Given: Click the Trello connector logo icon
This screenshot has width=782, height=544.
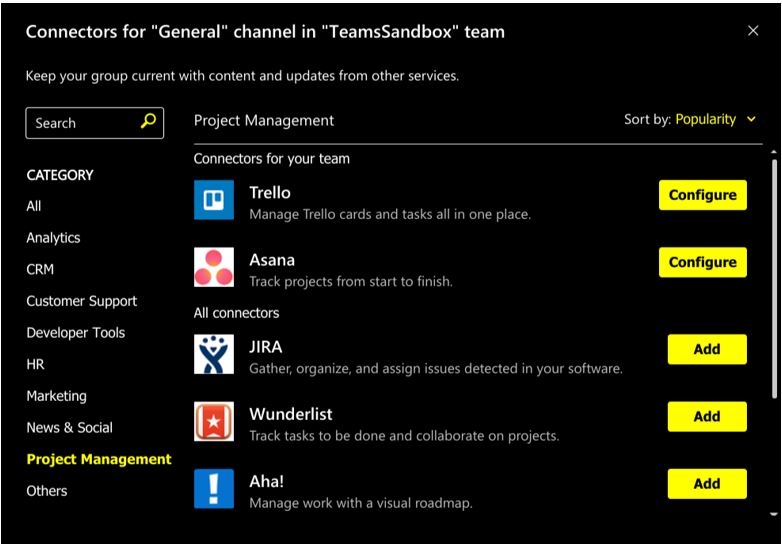Looking at the screenshot, I should [x=213, y=200].
